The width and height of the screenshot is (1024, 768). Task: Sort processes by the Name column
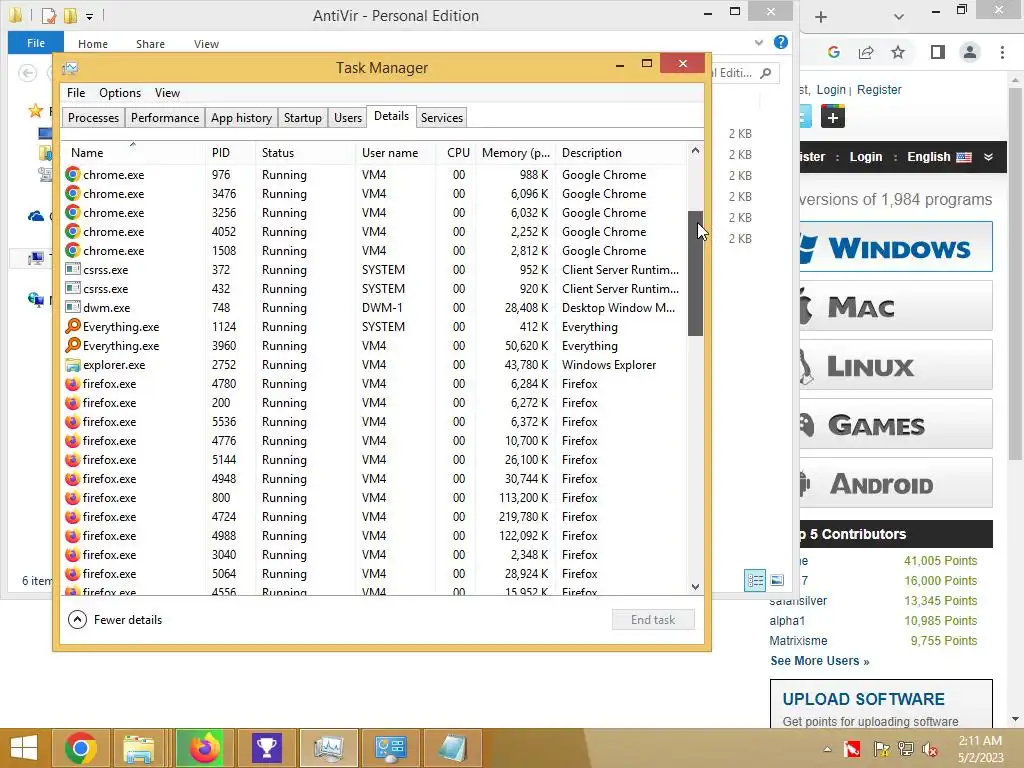[x=87, y=153]
